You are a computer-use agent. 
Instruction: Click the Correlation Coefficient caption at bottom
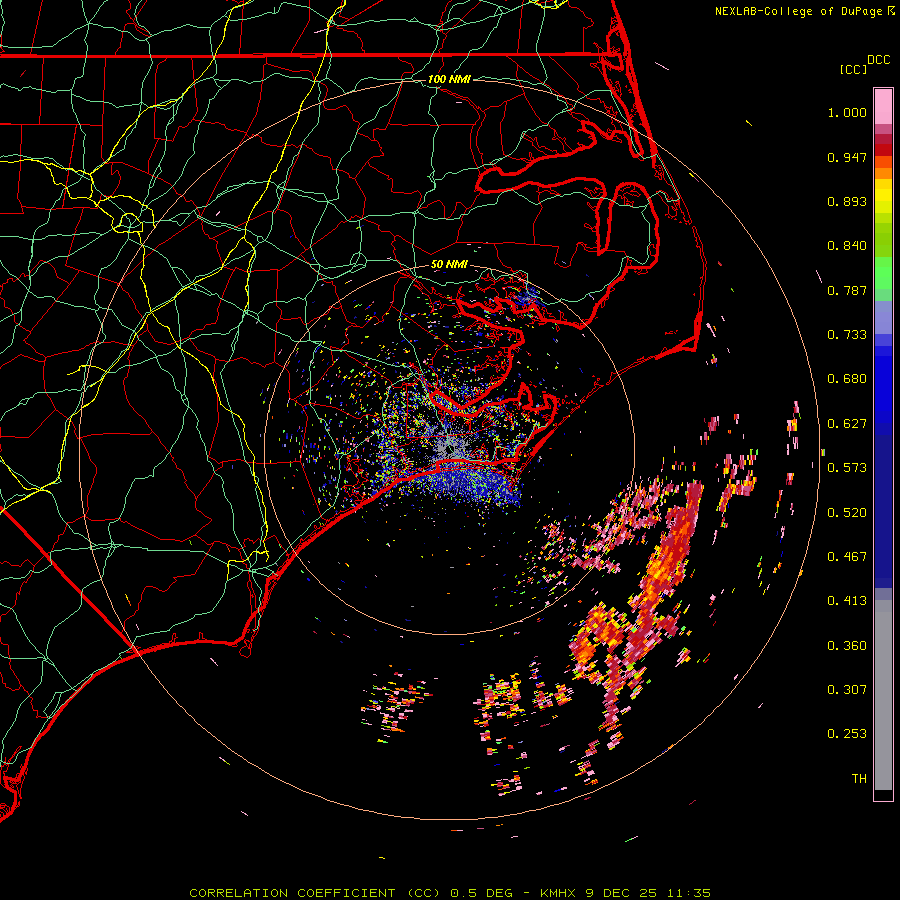(450, 893)
